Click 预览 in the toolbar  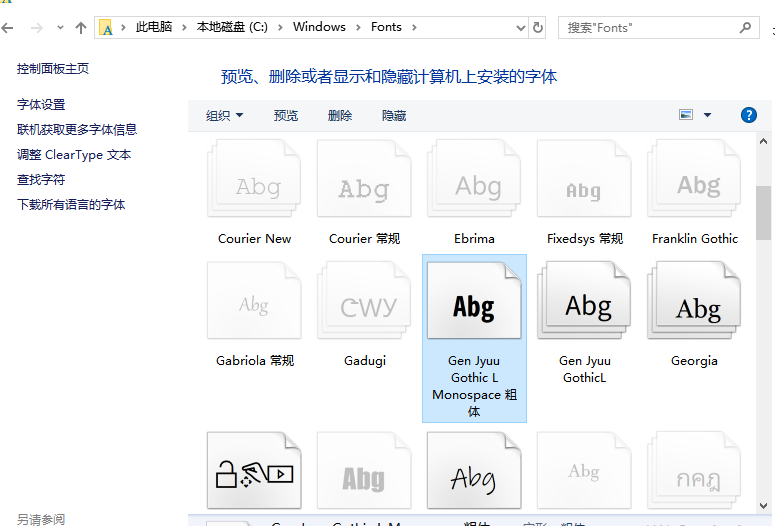[286, 116]
